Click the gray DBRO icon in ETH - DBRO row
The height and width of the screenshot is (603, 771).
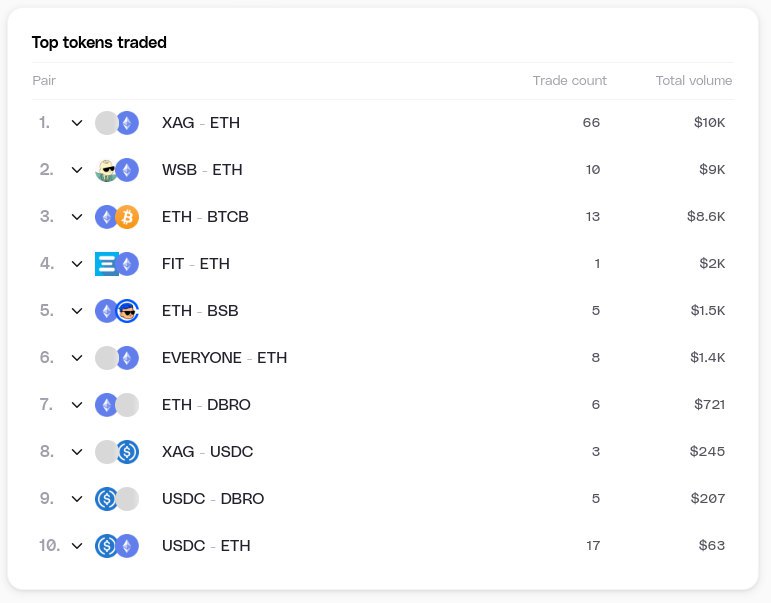127,405
